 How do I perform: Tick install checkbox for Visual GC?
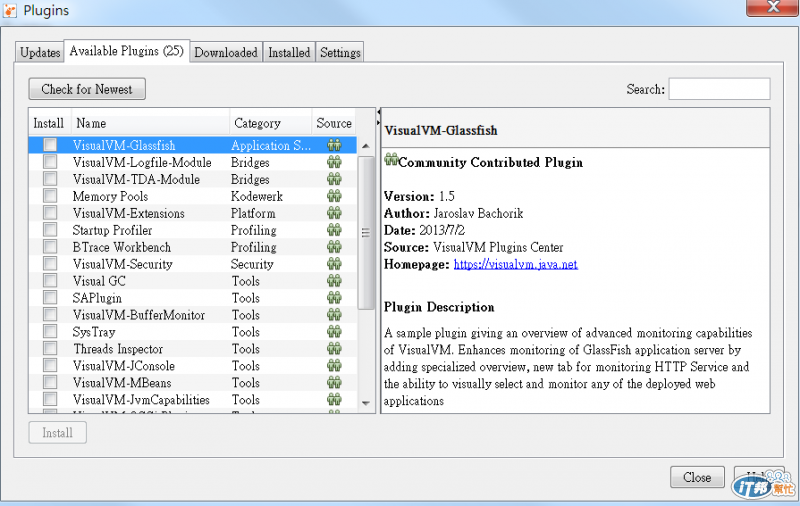(50, 281)
